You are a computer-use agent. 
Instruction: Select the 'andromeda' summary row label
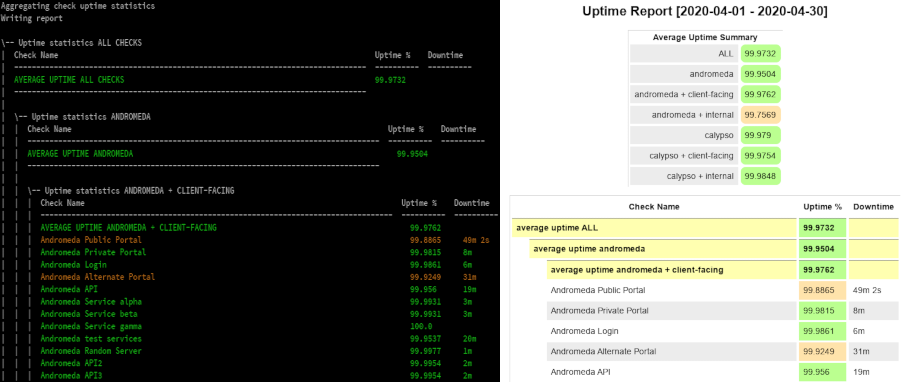point(712,74)
